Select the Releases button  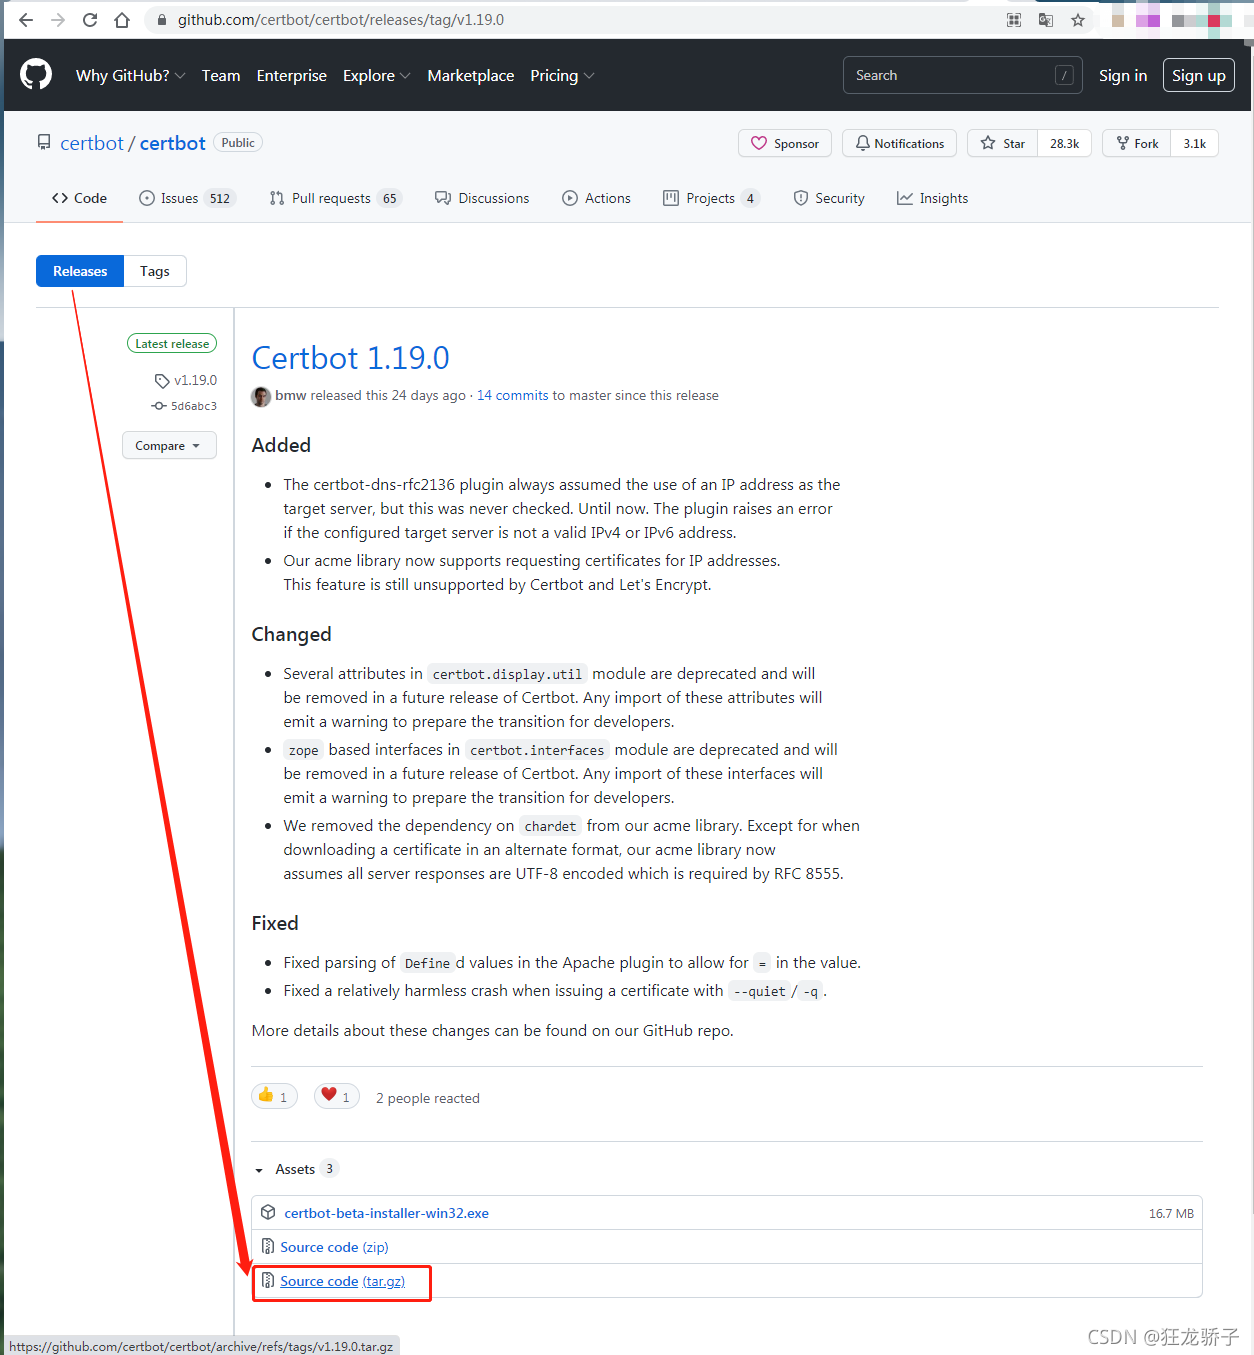coord(80,271)
